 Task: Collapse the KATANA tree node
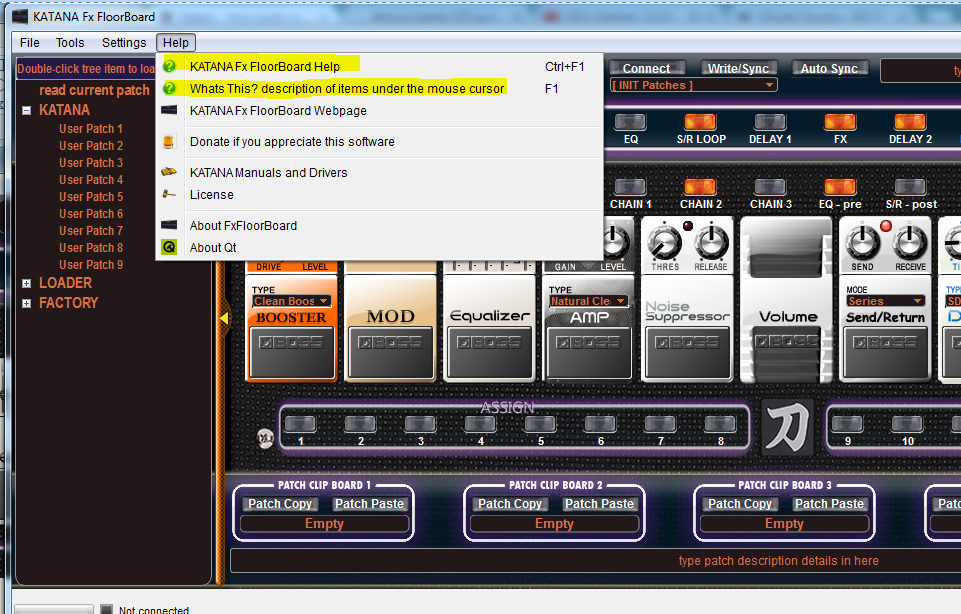coord(26,111)
